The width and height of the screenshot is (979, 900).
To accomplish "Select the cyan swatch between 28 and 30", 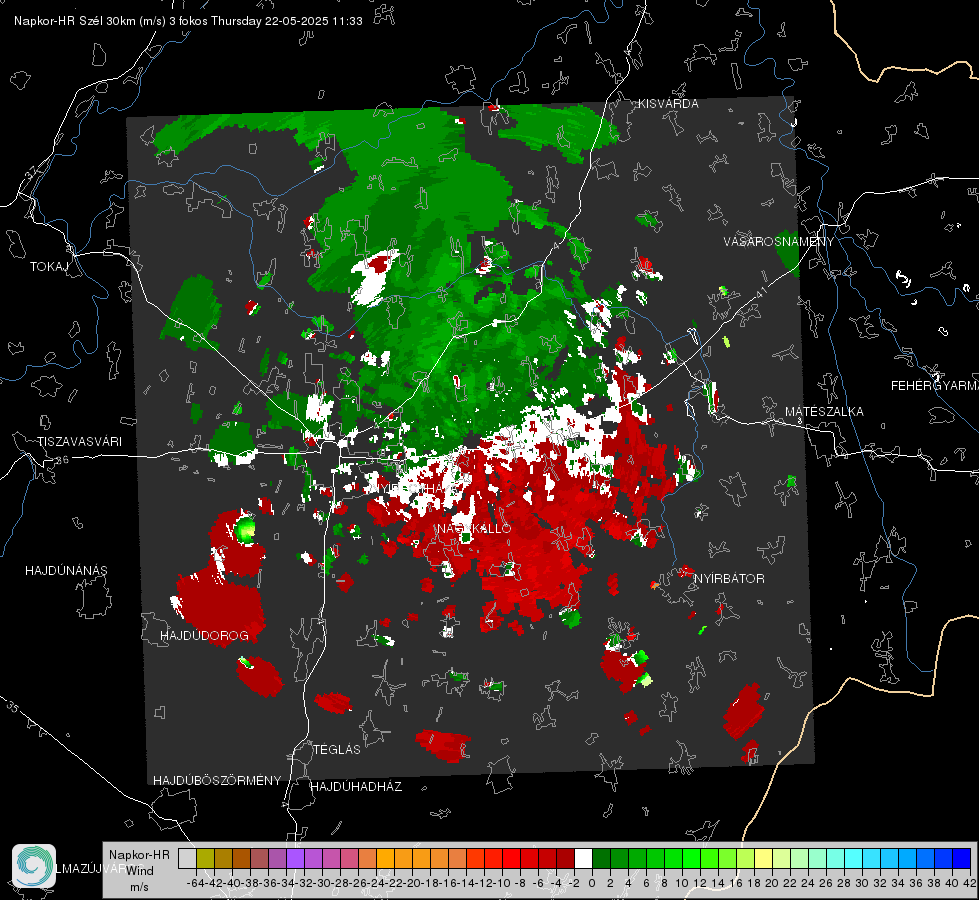I will [x=854, y=858].
